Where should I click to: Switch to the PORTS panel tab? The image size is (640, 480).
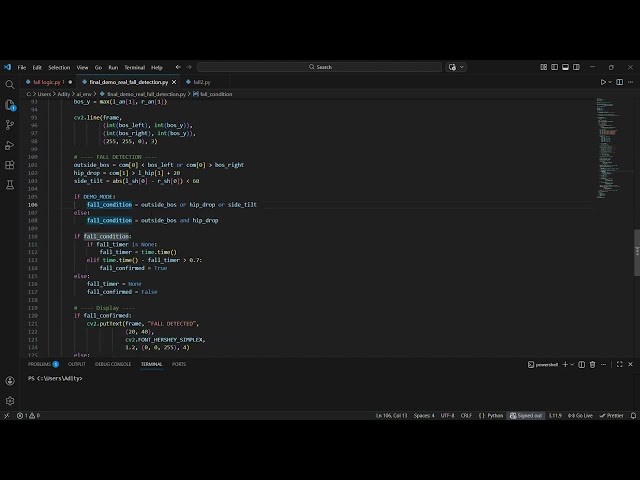tap(179, 364)
